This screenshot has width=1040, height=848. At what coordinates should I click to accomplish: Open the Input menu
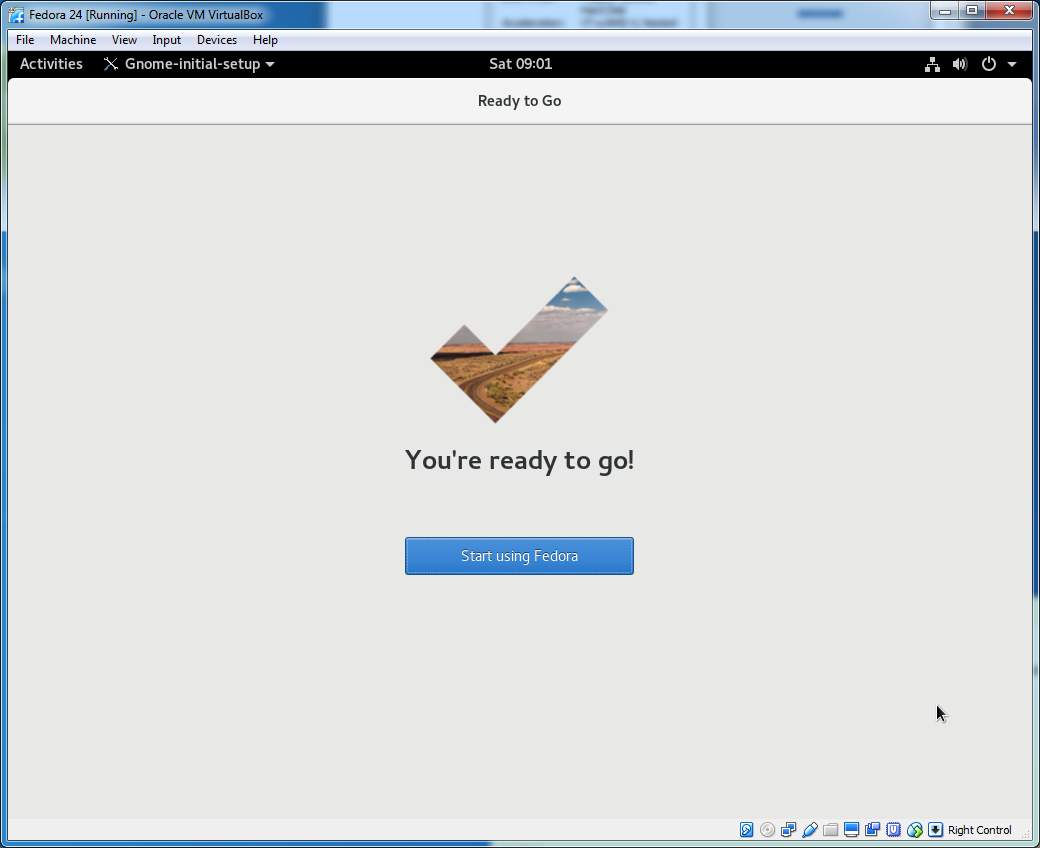coord(166,40)
